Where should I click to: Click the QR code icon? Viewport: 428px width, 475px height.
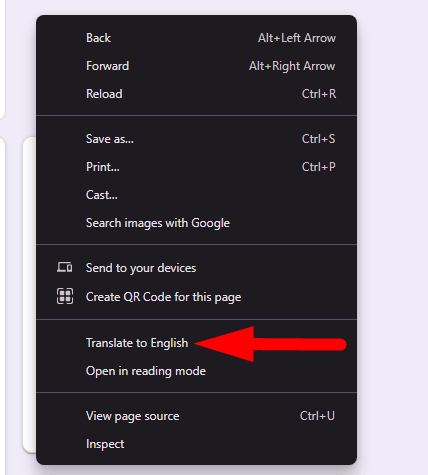point(65,296)
